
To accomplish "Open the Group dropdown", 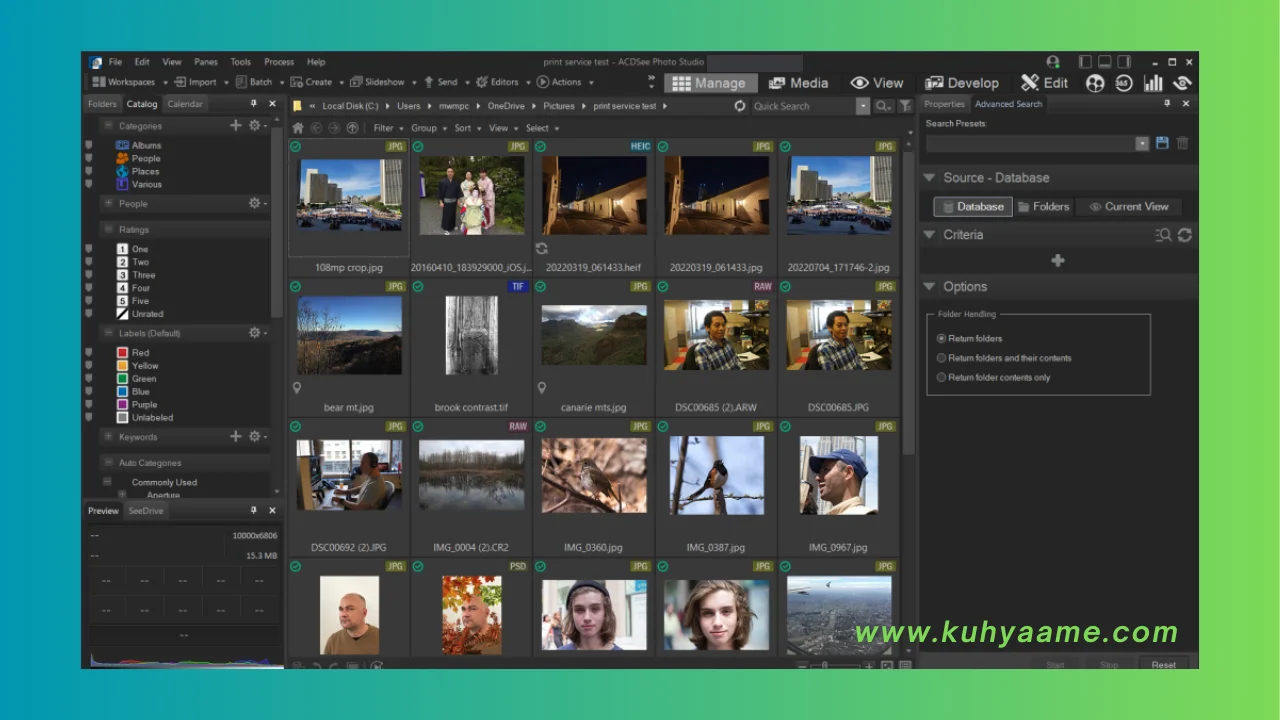I will [427, 128].
